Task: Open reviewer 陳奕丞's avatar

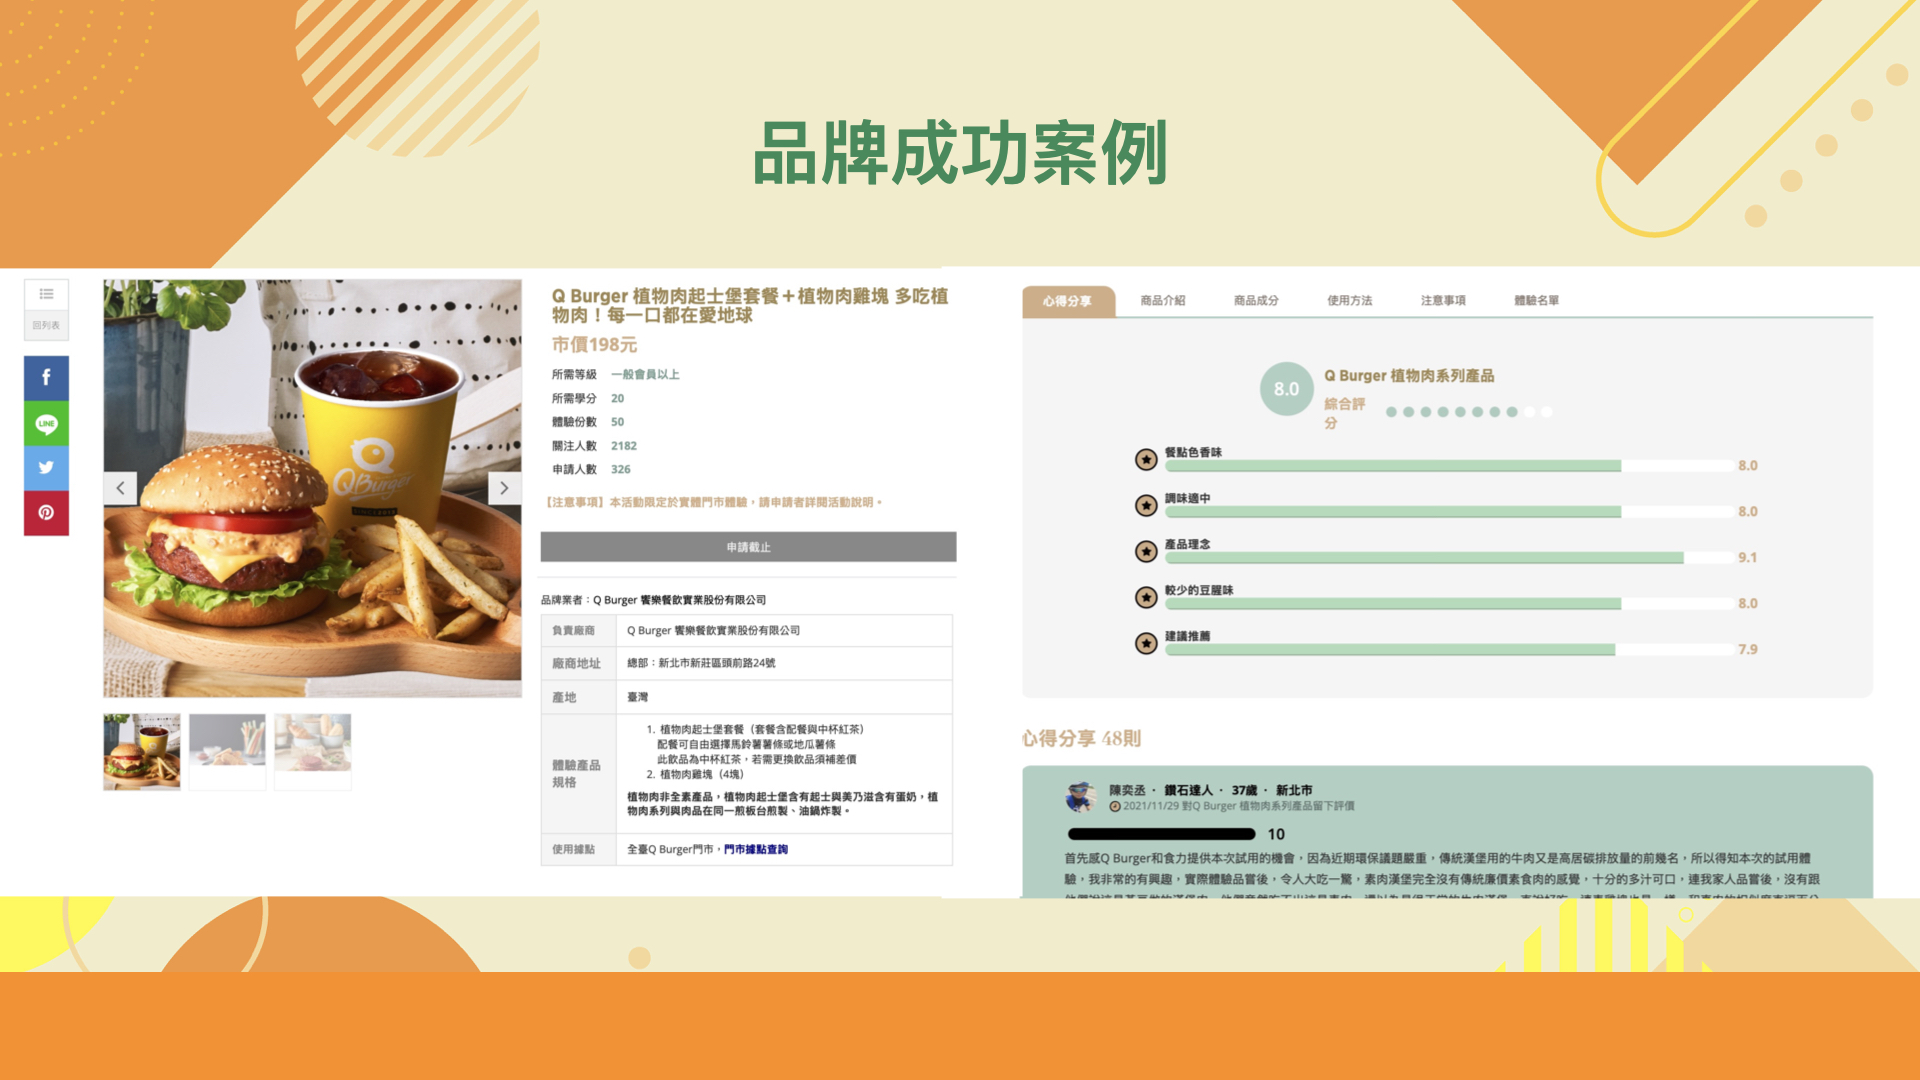Action: tap(1080, 797)
